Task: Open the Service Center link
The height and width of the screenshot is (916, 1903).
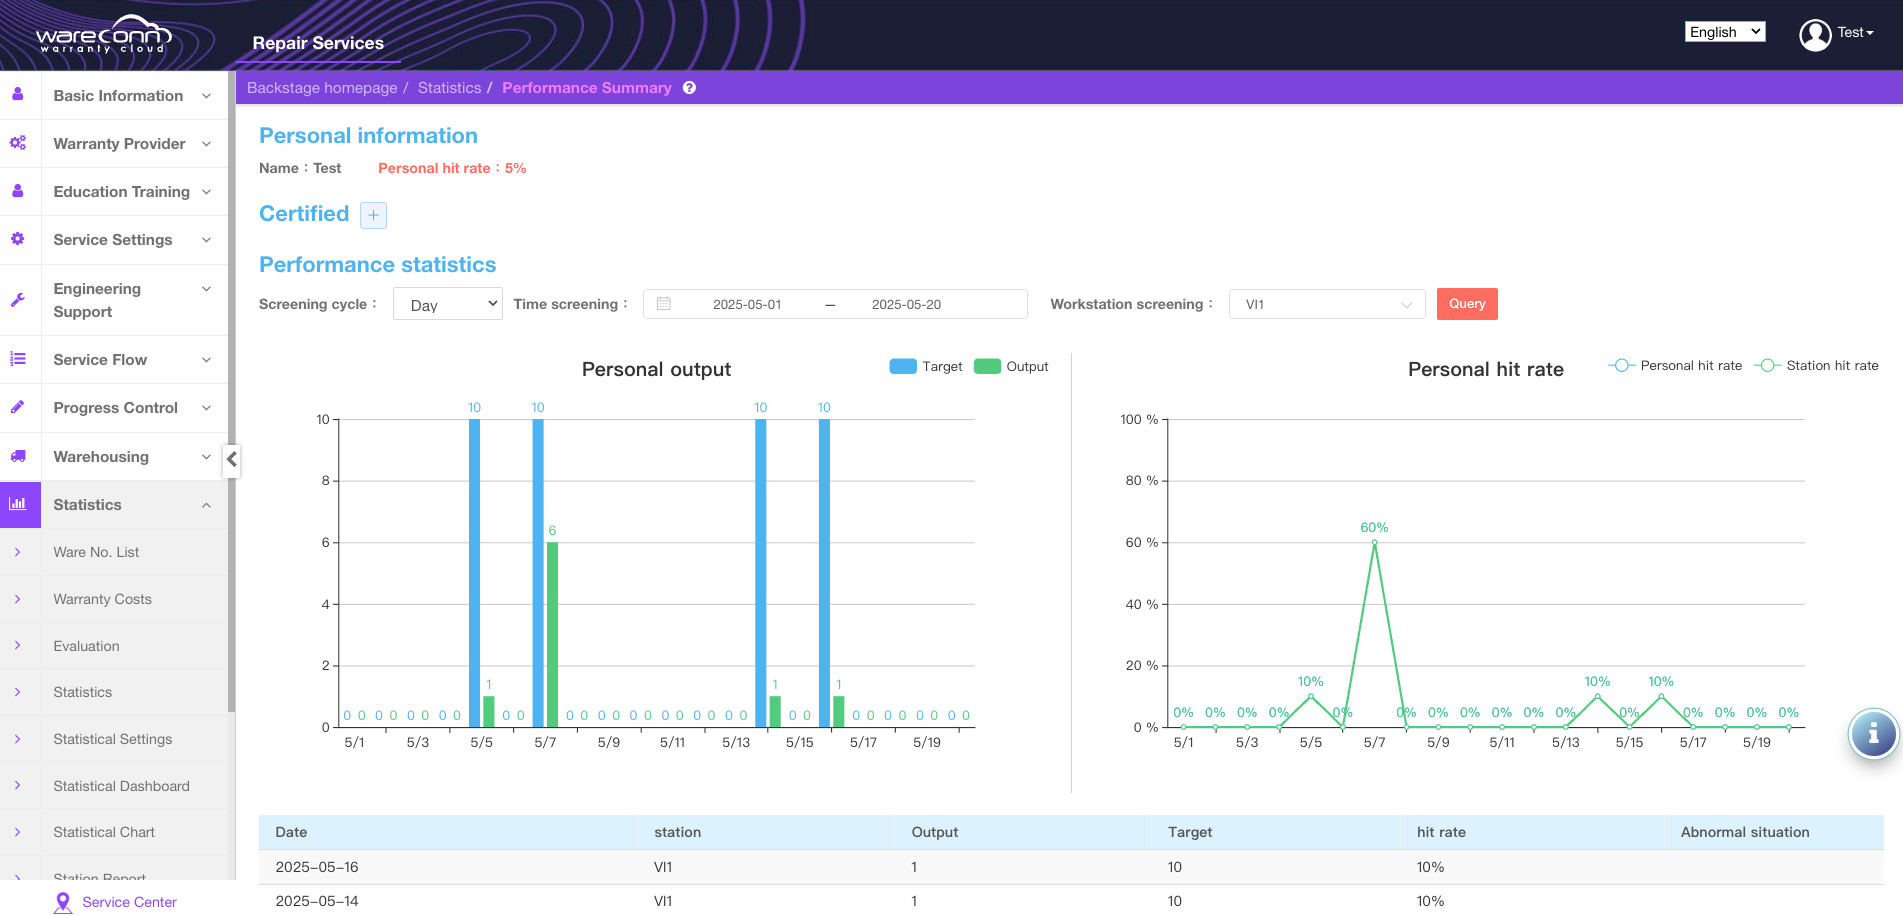Action: pyautogui.click(x=129, y=902)
